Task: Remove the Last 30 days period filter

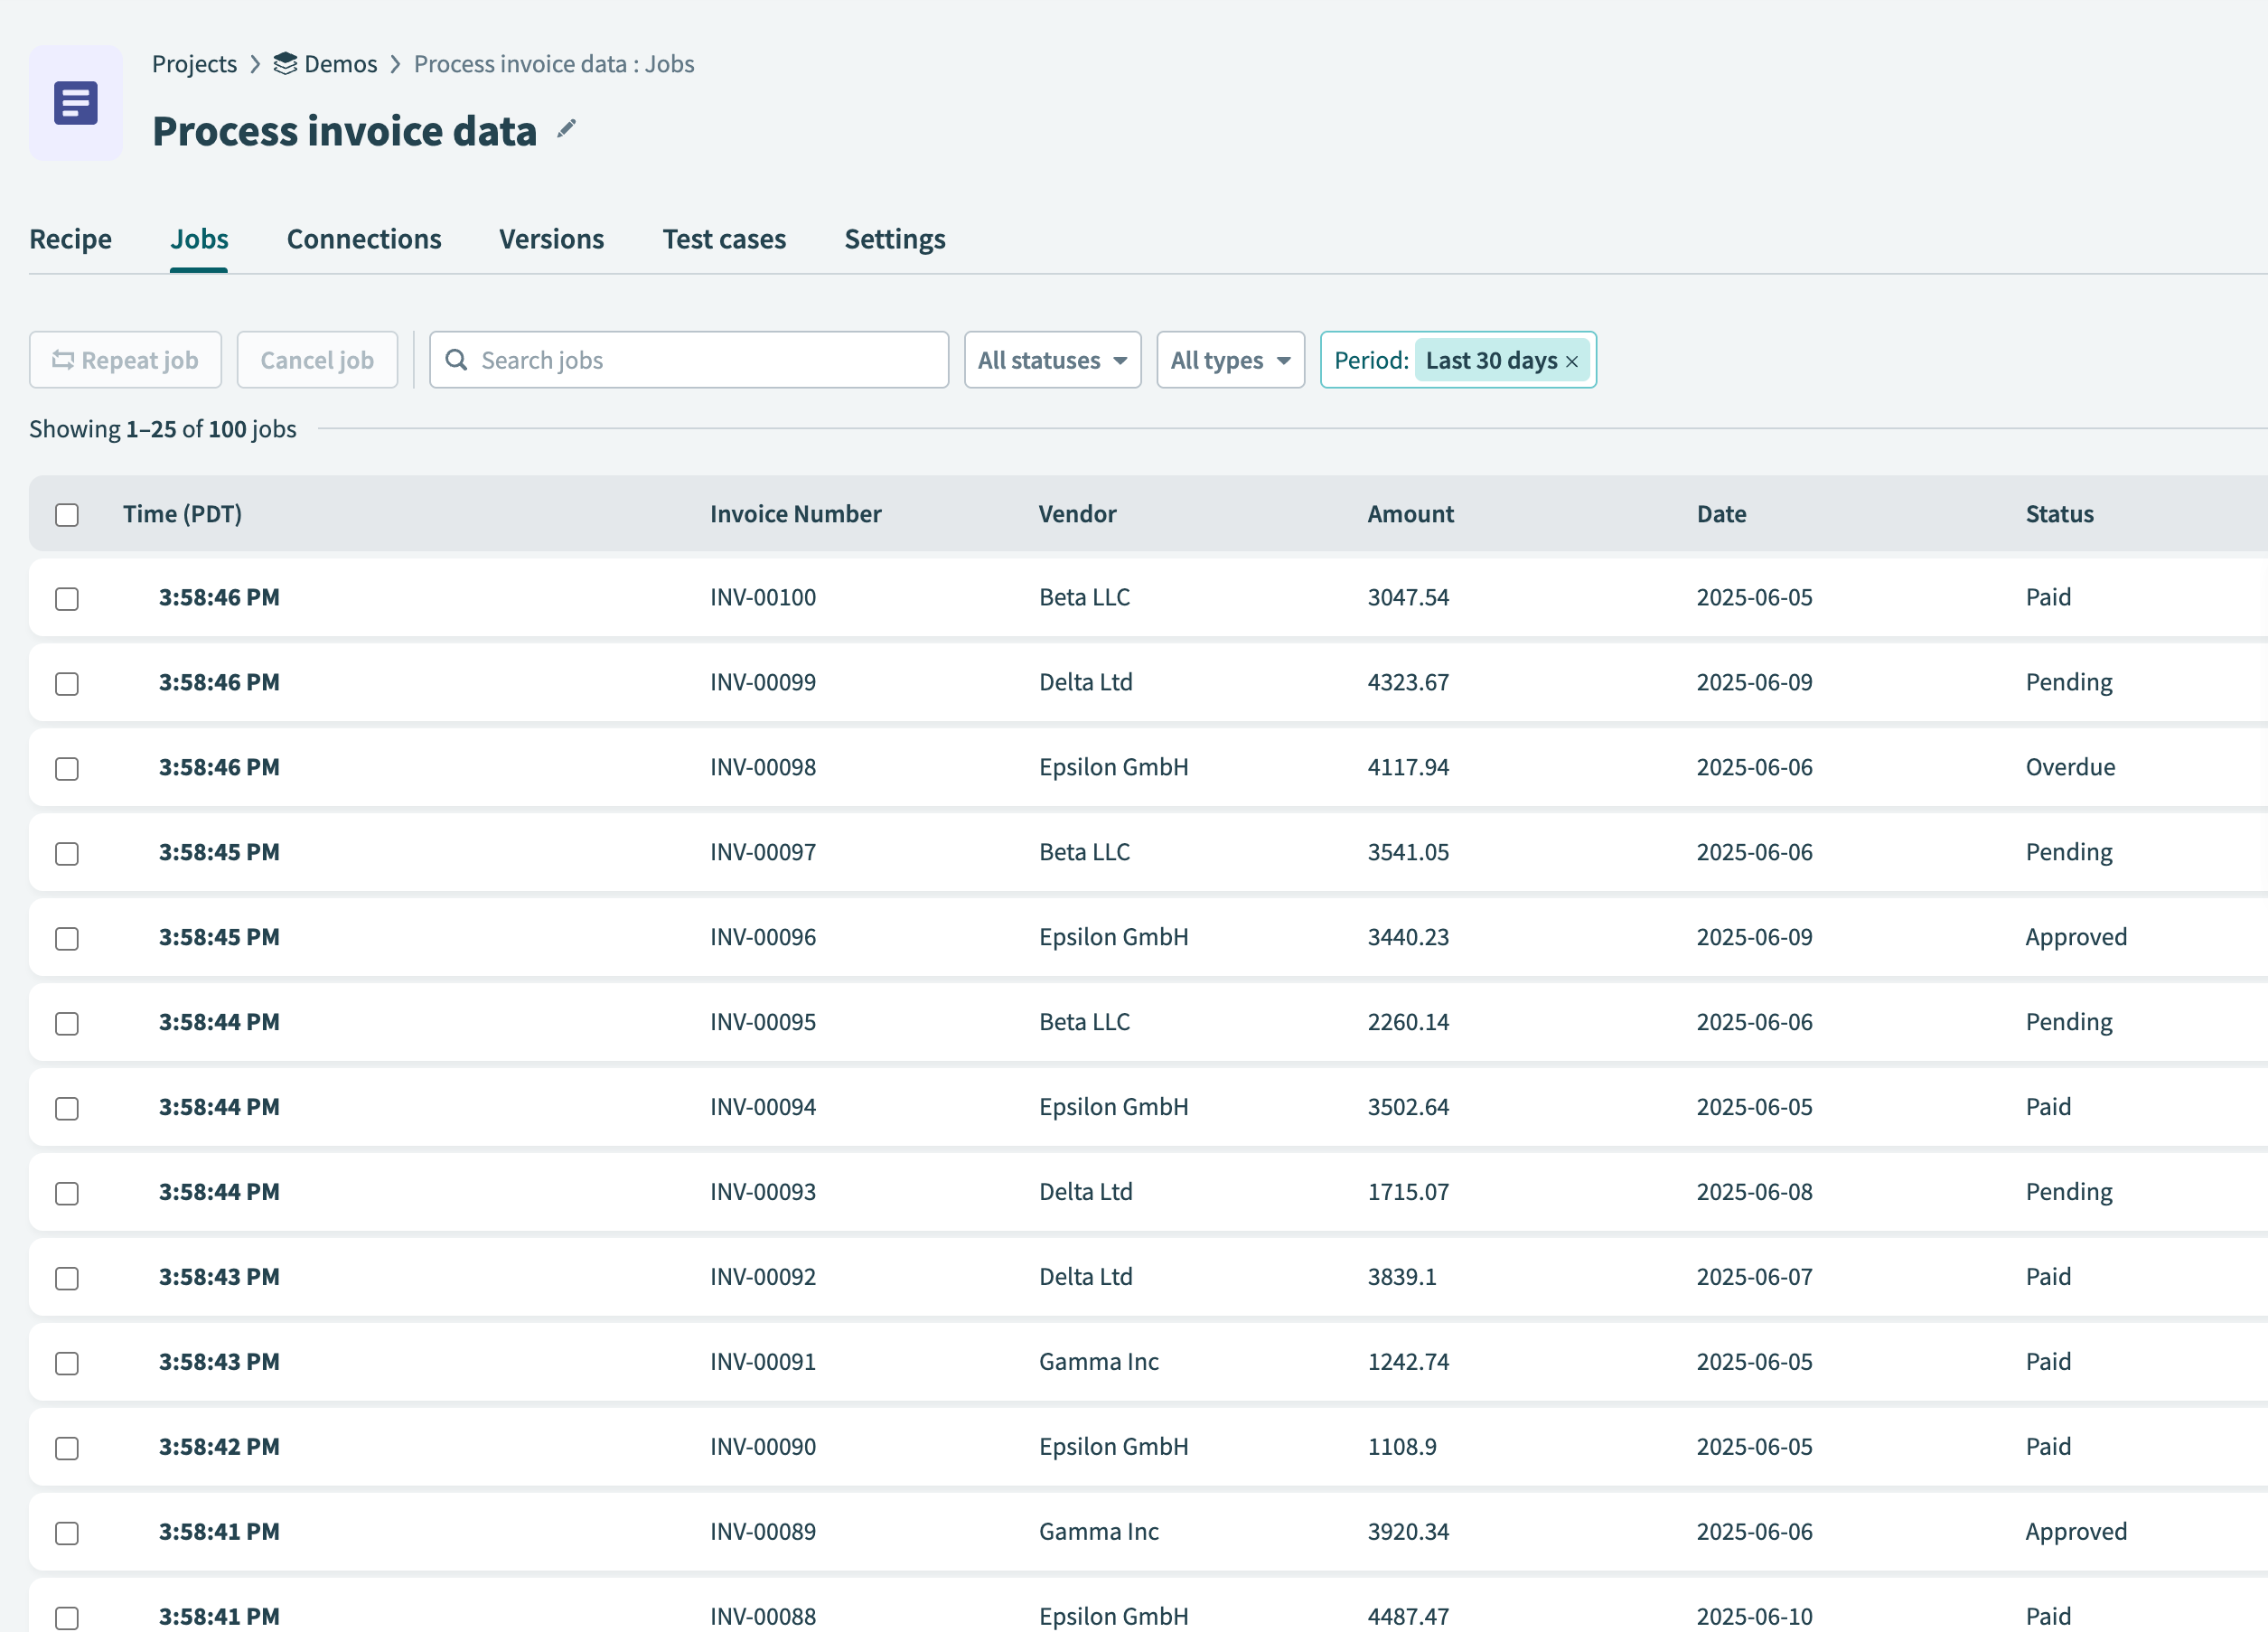Action: coord(1572,362)
